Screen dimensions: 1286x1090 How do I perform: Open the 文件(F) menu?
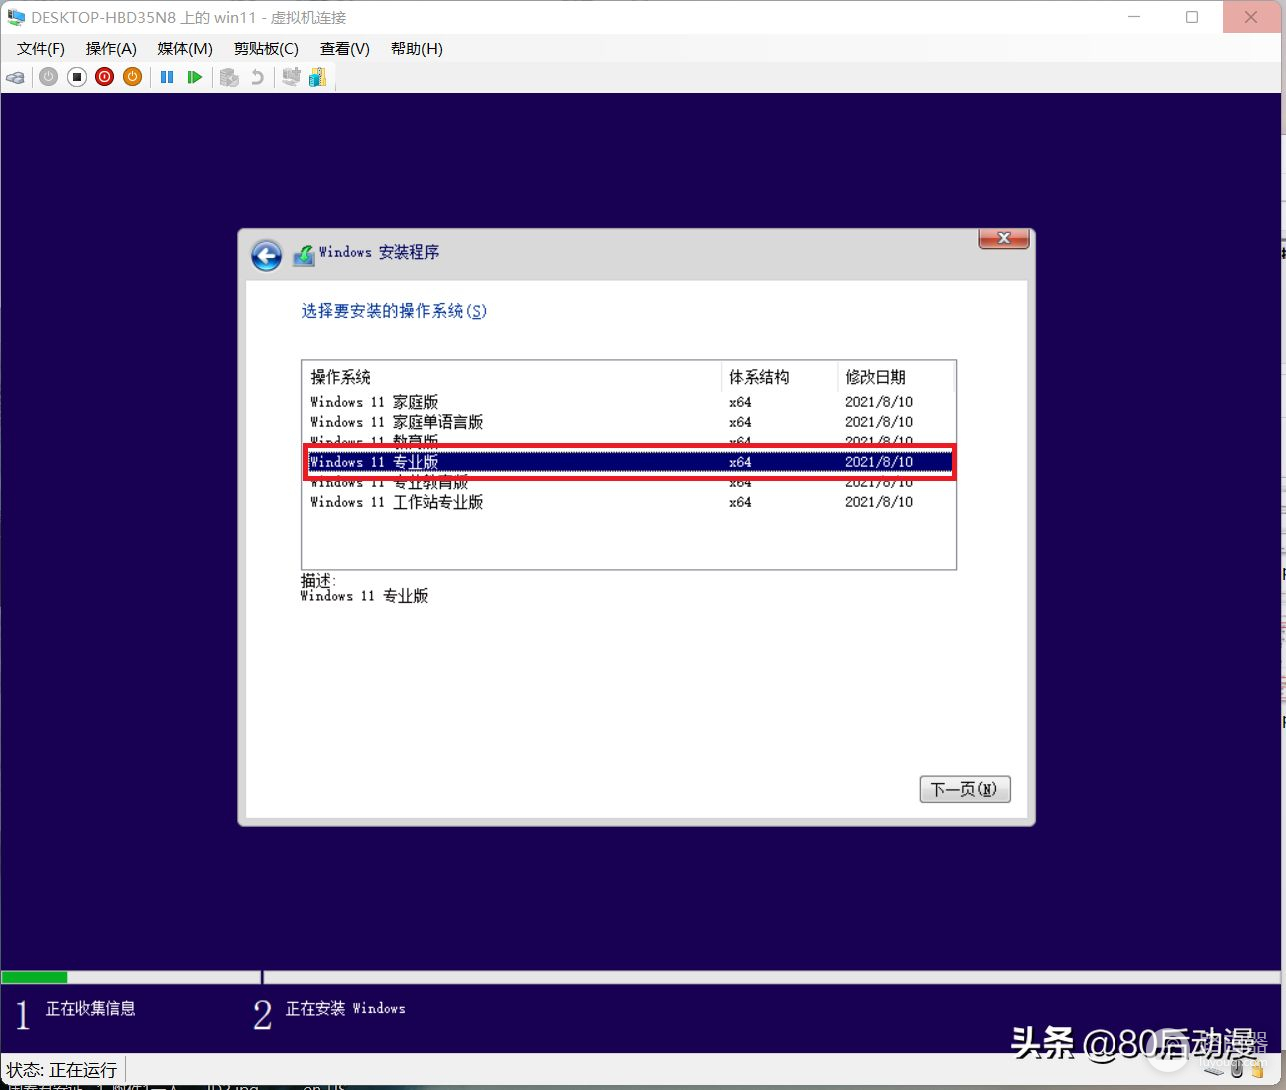41,49
